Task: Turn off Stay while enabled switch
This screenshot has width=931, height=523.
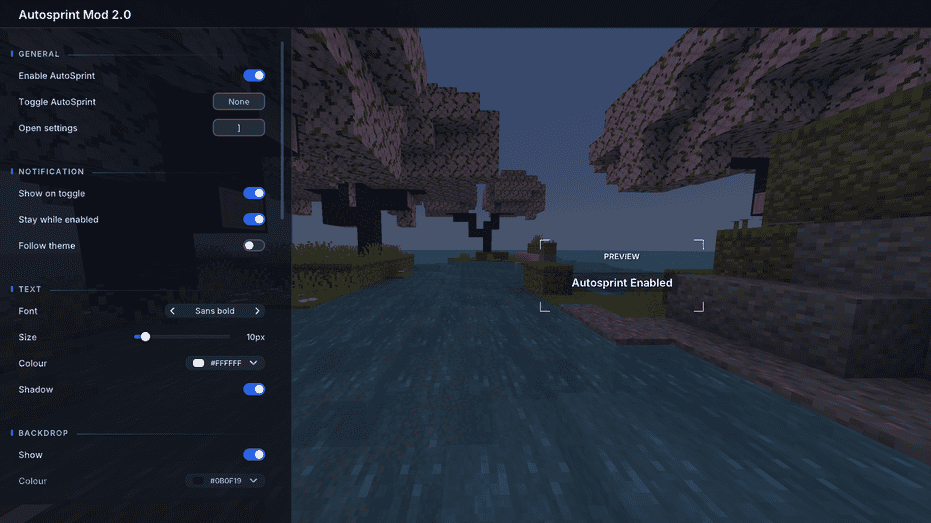Action: (x=254, y=219)
